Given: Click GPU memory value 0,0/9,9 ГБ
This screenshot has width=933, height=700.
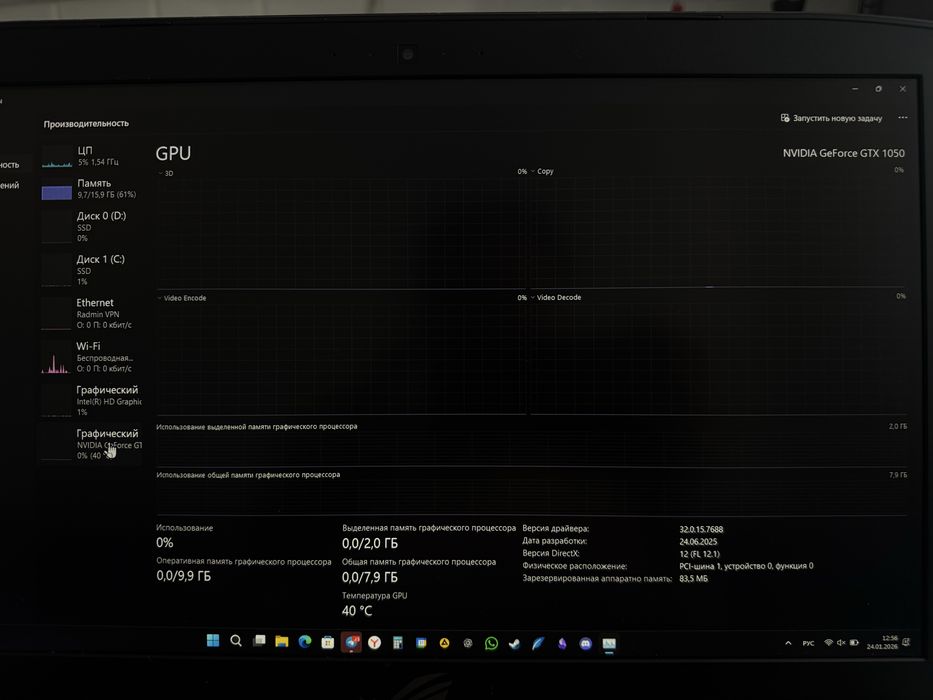Looking at the screenshot, I should pyautogui.click(x=183, y=576).
